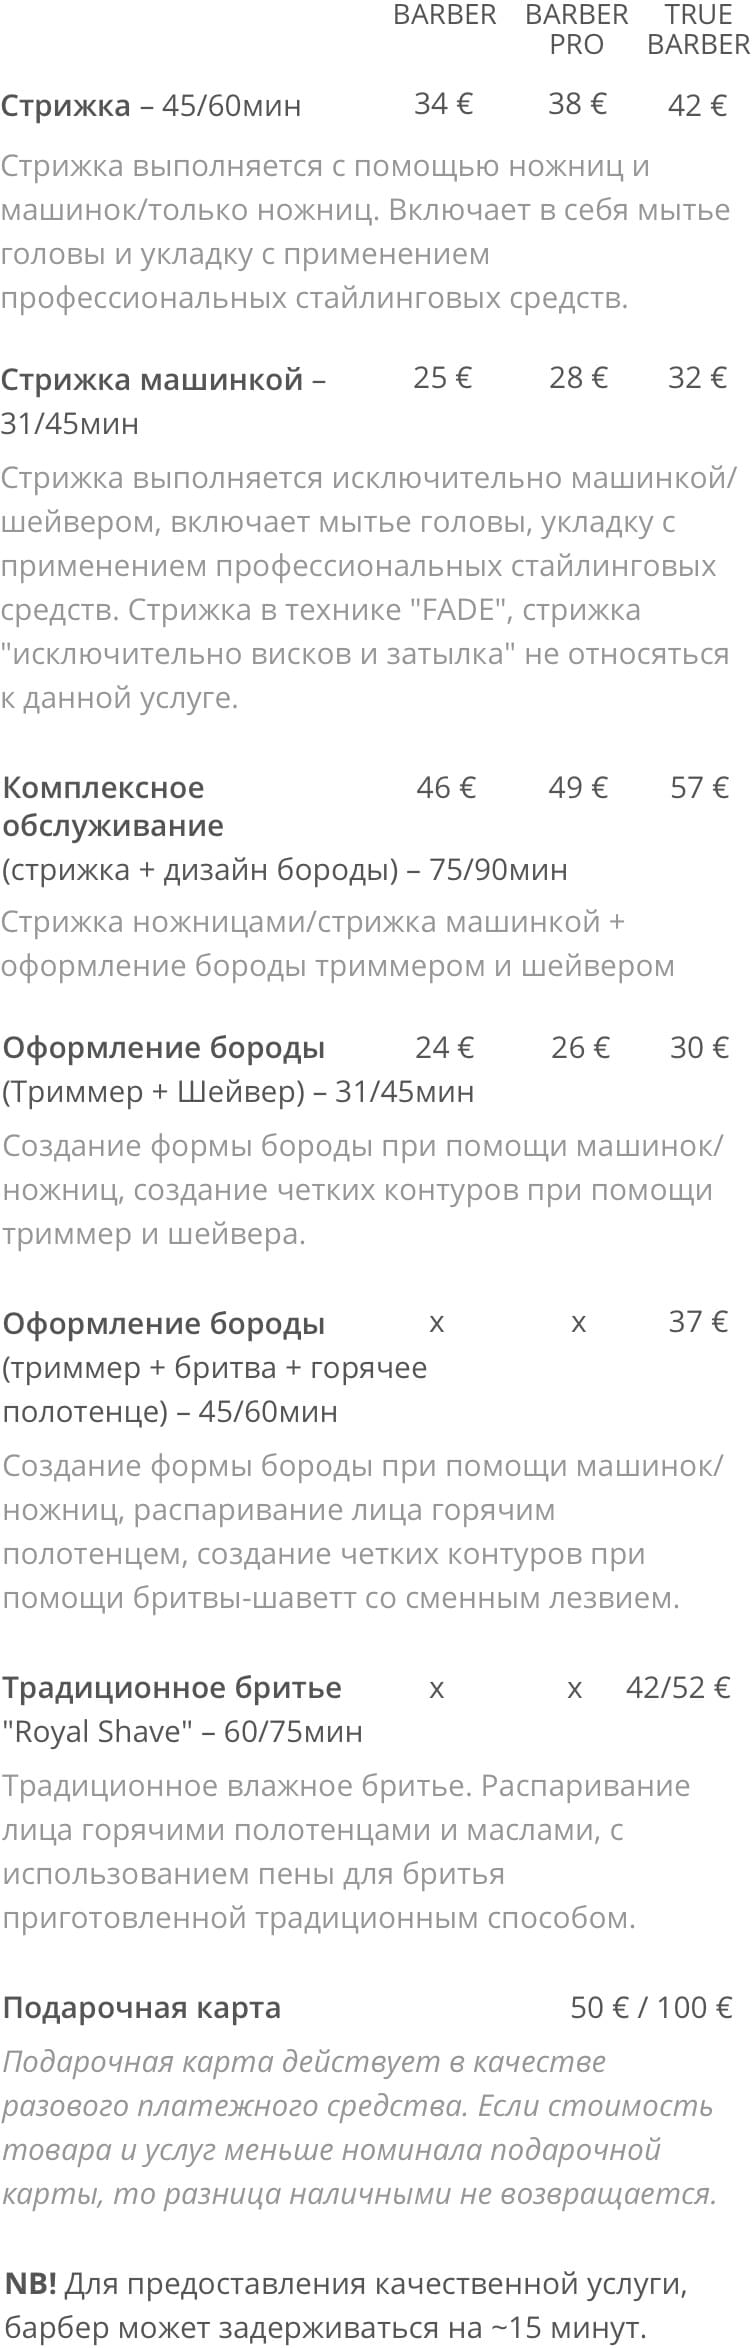The width and height of the screenshot is (752, 2348).
Task: Click the 42 € True Barber haircut price
Action: pyautogui.click(x=698, y=105)
